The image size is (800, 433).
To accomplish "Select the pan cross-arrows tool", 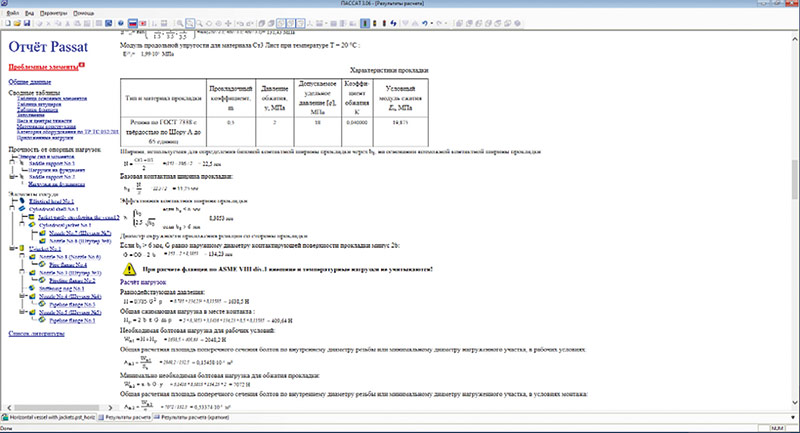I will (x=228, y=23).
